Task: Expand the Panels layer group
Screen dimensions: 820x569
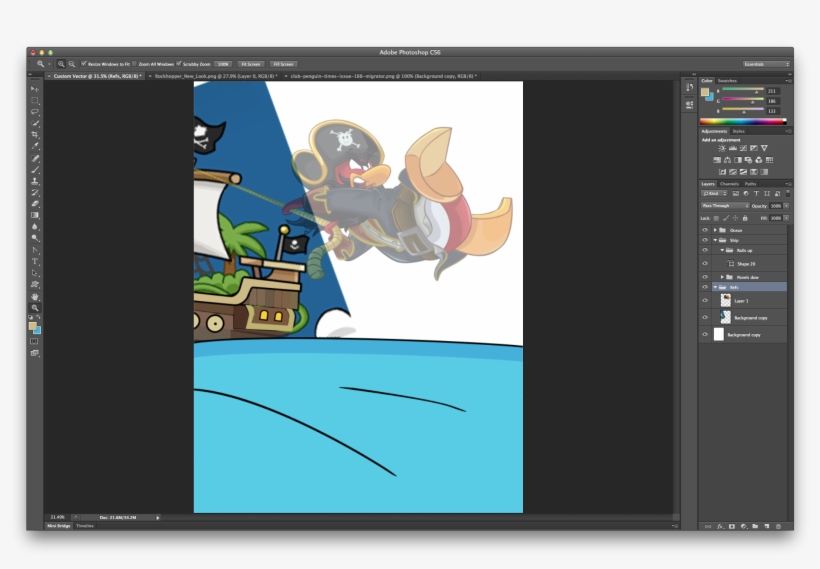Action: click(x=722, y=277)
